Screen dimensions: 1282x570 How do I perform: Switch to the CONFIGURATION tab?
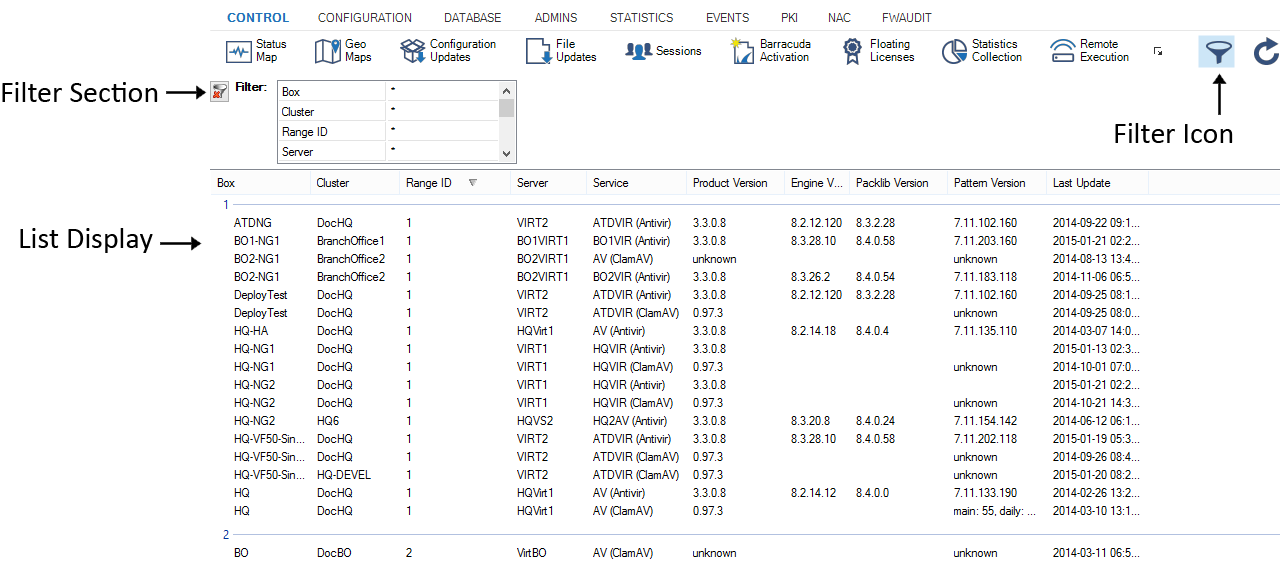[365, 18]
